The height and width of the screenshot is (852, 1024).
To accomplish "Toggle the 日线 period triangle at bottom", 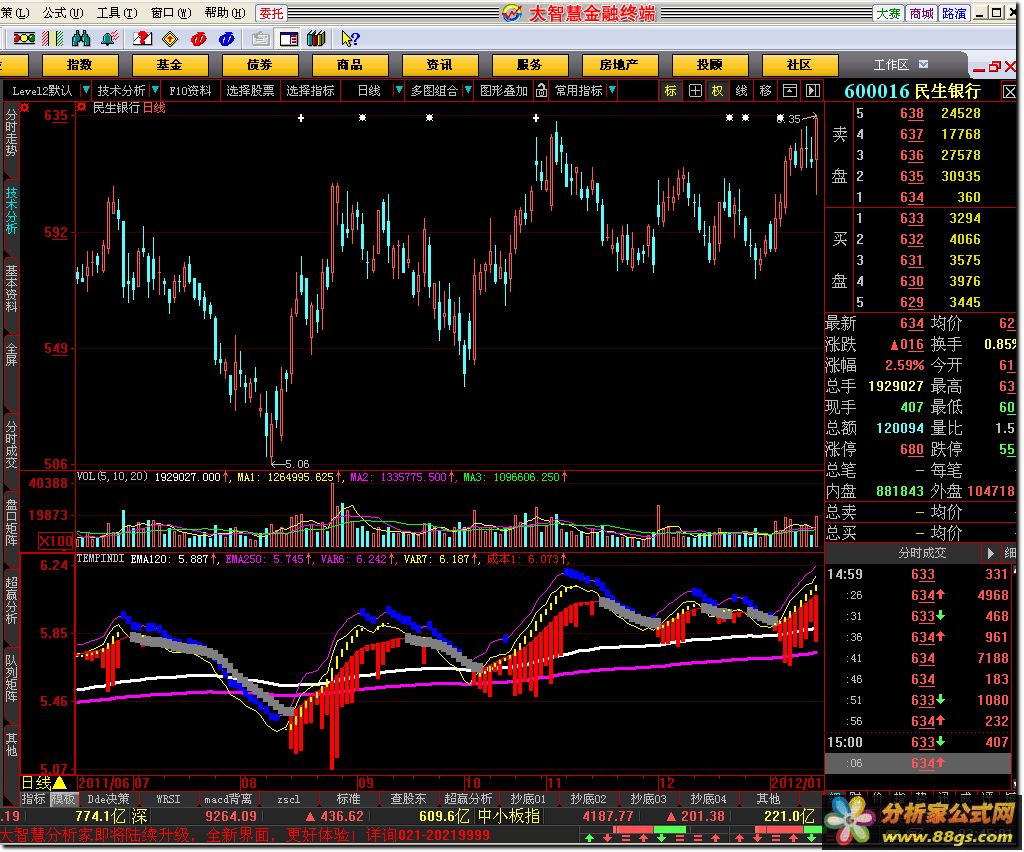I will (59, 782).
